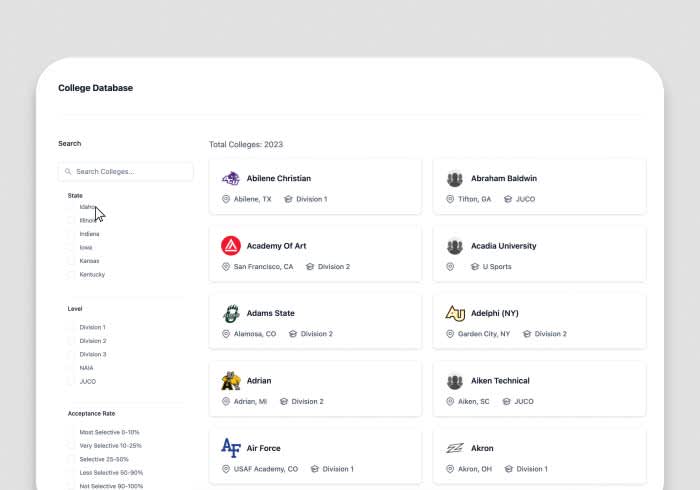Open the Acadia University card
Screen dimensions: 700x490
(x=539, y=254)
